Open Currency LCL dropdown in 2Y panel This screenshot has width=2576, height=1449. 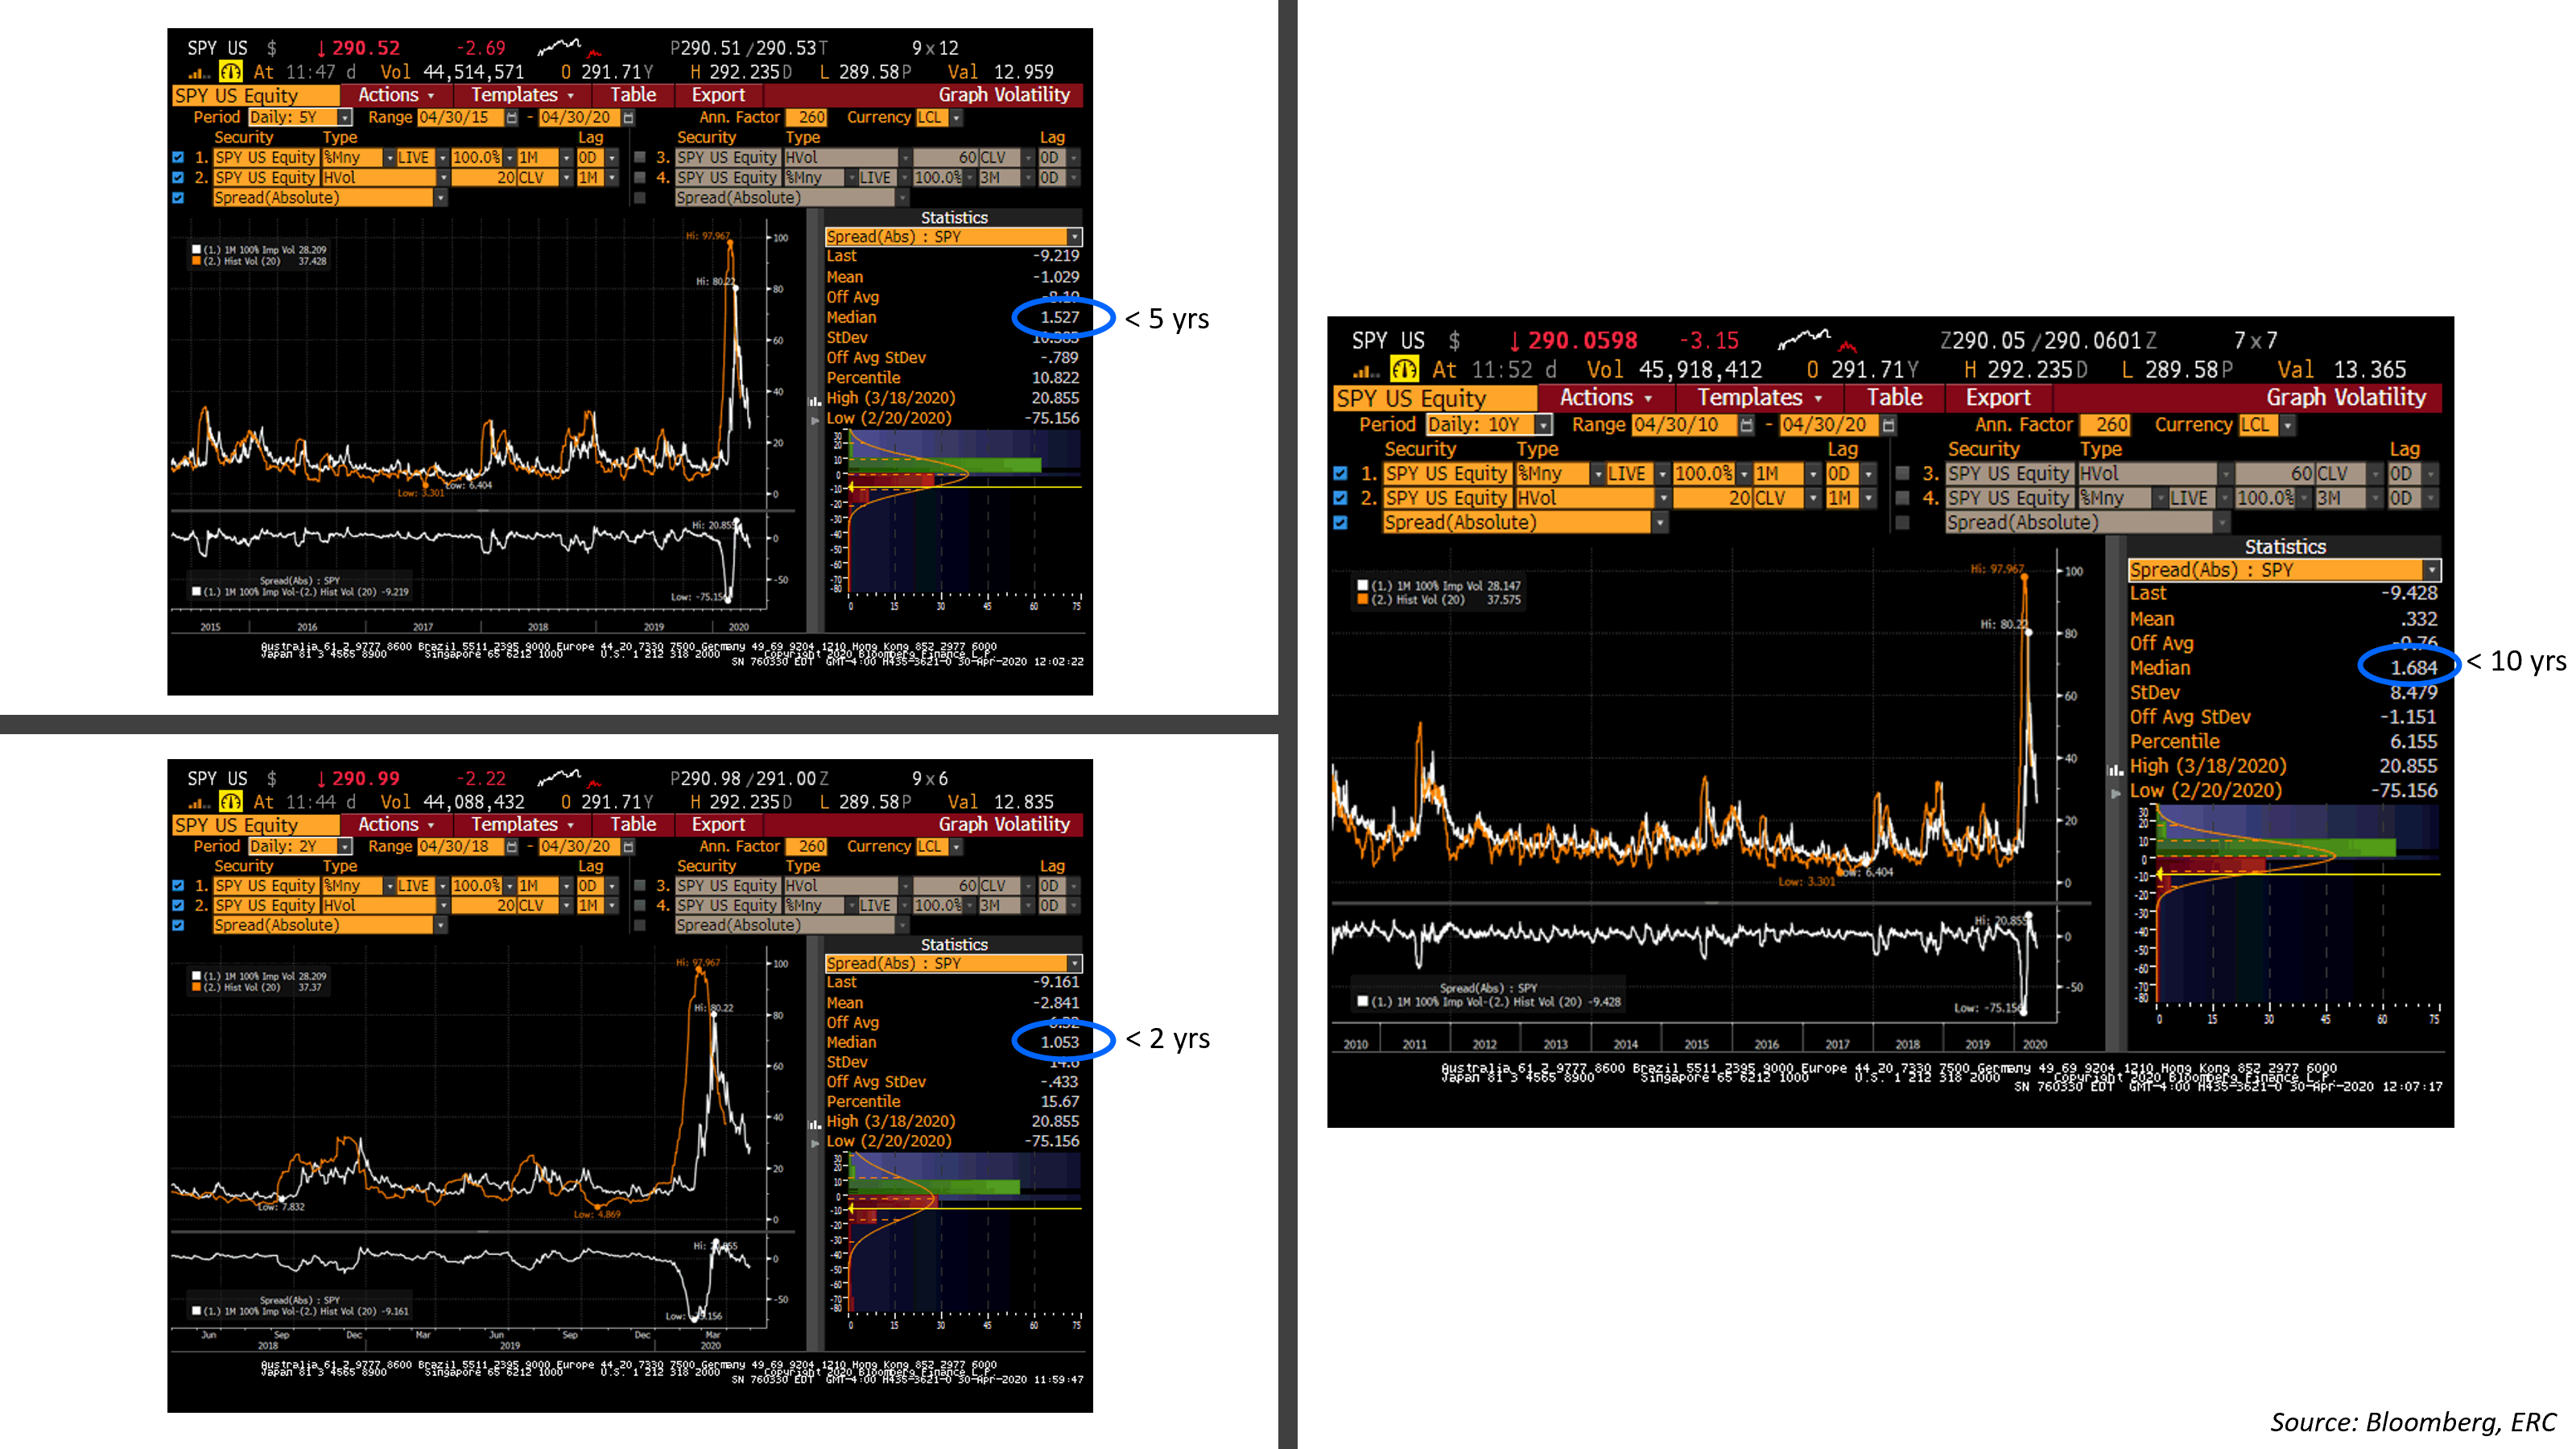click(x=957, y=847)
